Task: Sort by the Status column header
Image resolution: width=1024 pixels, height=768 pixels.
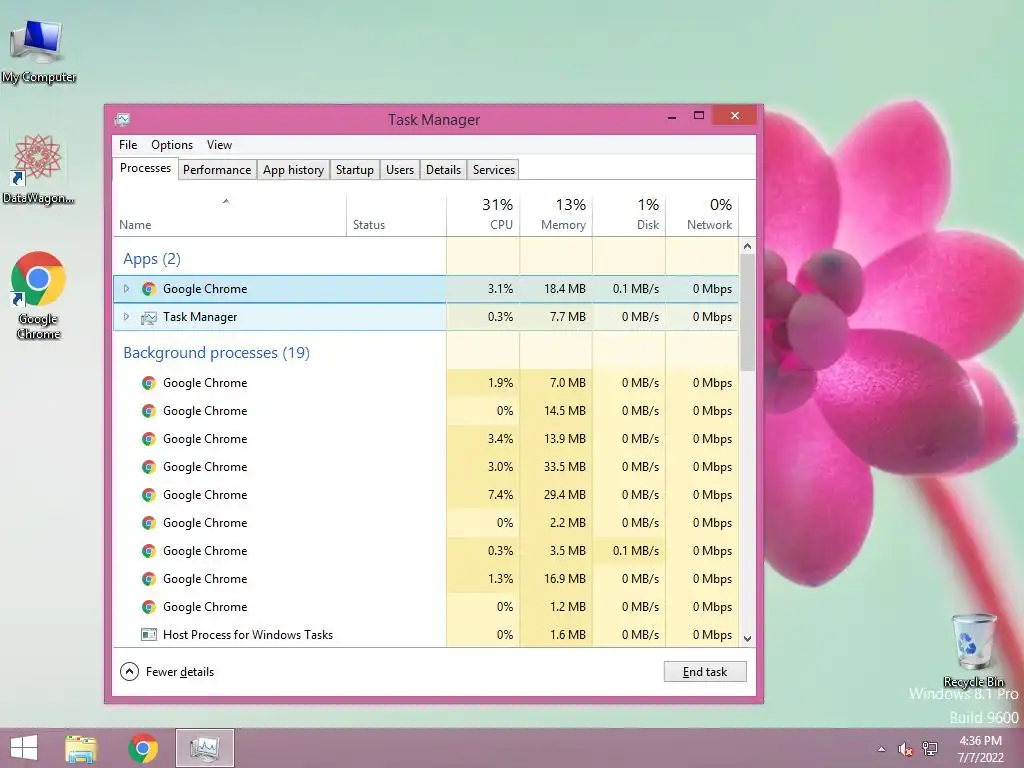Action: point(396,215)
